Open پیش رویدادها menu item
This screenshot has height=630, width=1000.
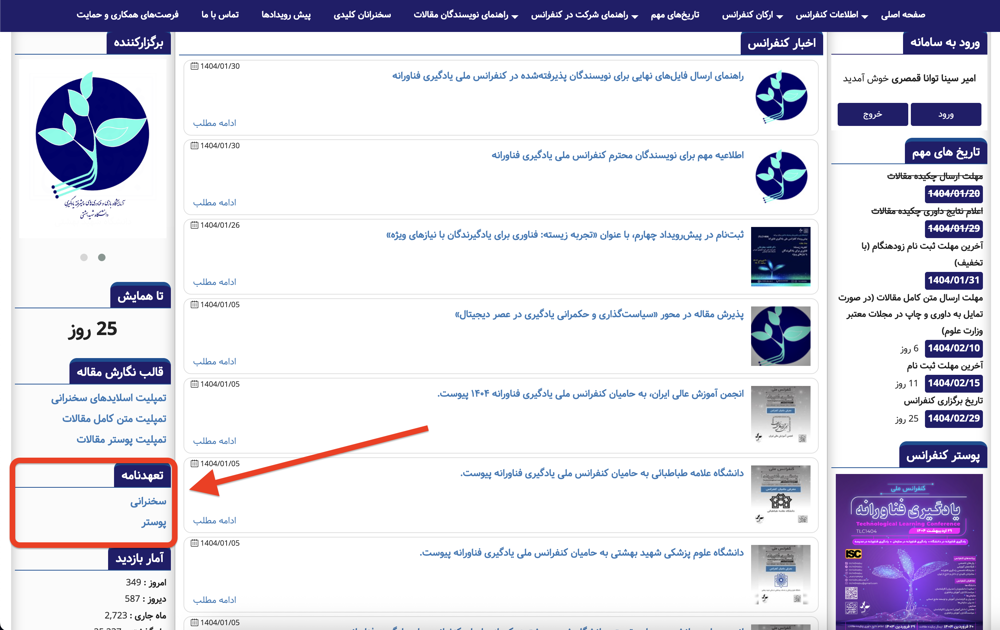point(286,15)
